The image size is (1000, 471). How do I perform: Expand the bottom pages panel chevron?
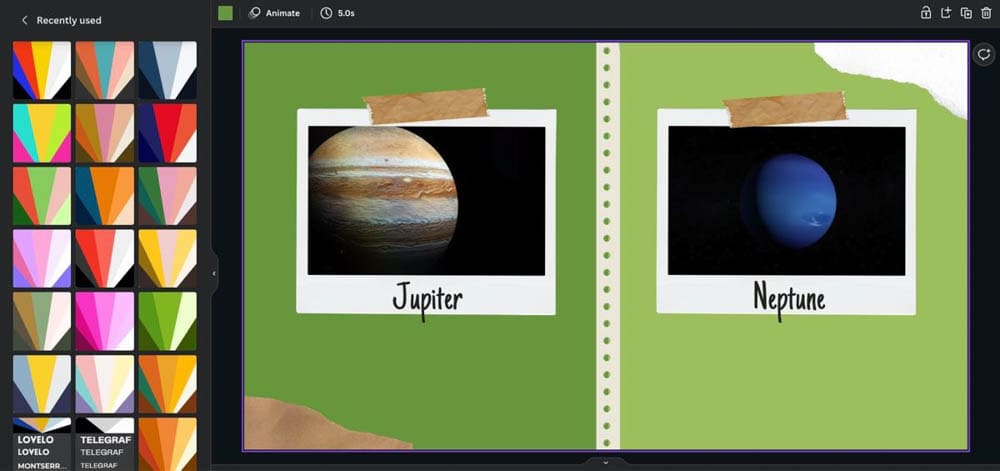click(606, 462)
